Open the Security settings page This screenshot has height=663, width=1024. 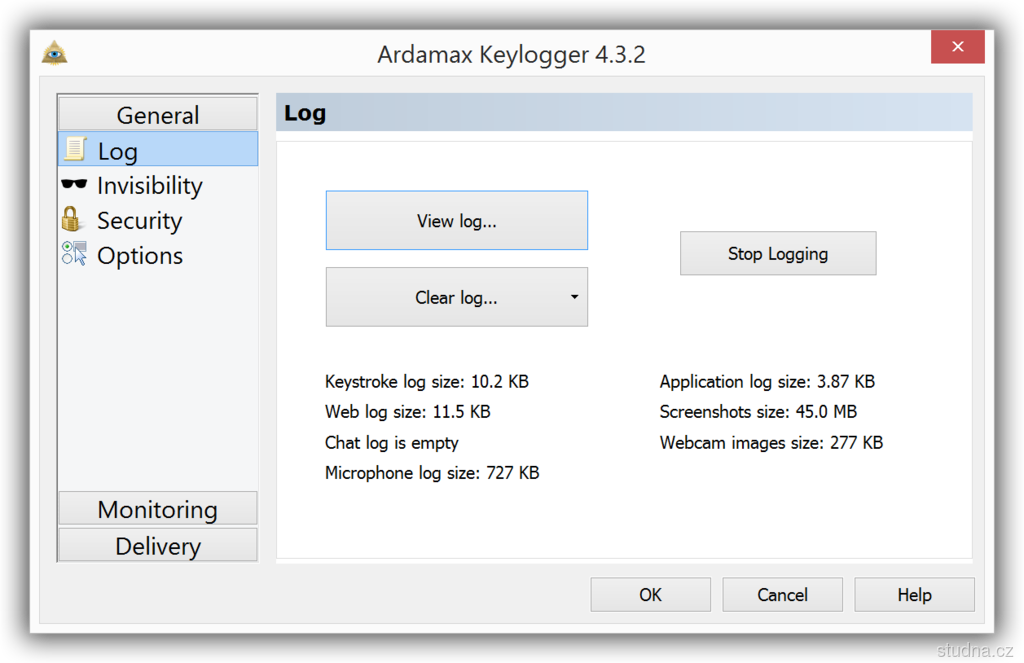coord(139,221)
